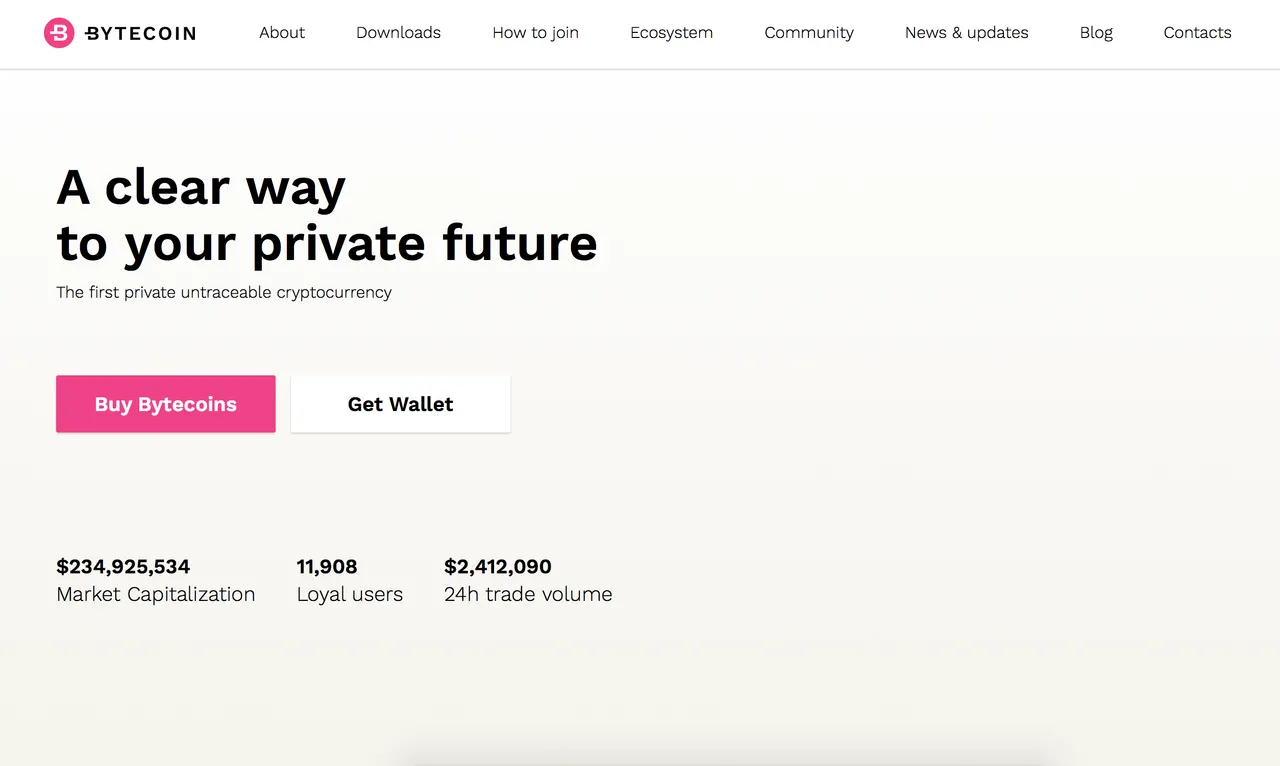Click the BYTECOIN wordmark in header

[x=140, y=33]
